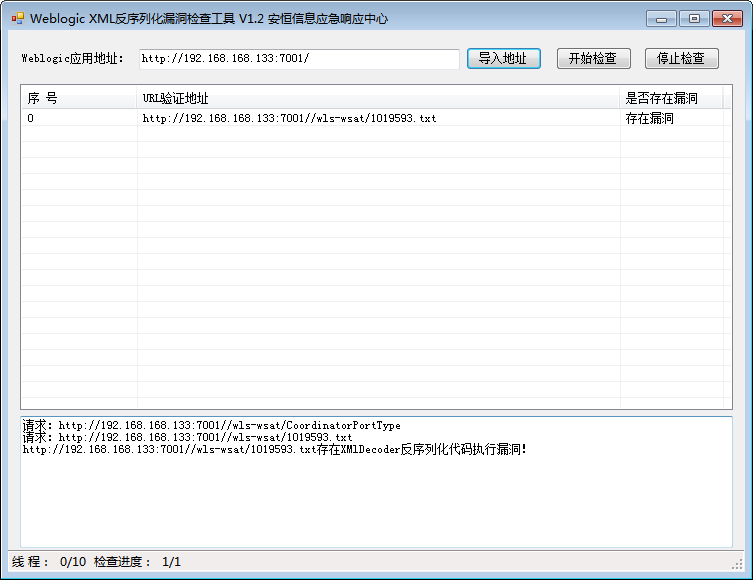Sort by the 序 号 column header
This screenshot has width=753, height=580.
coord(79,98)
